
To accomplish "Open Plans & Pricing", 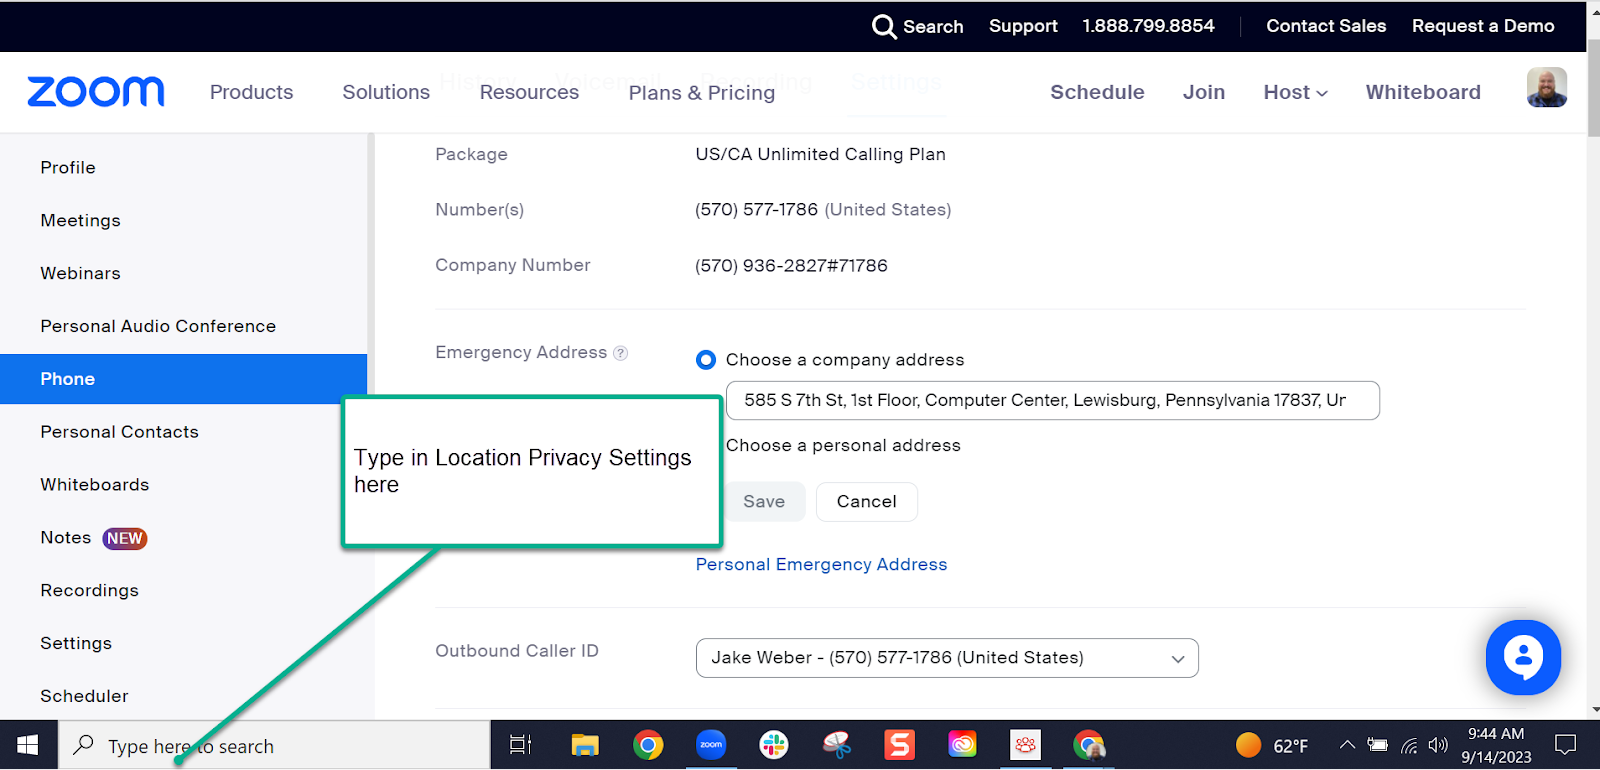I will pos(702,93).
